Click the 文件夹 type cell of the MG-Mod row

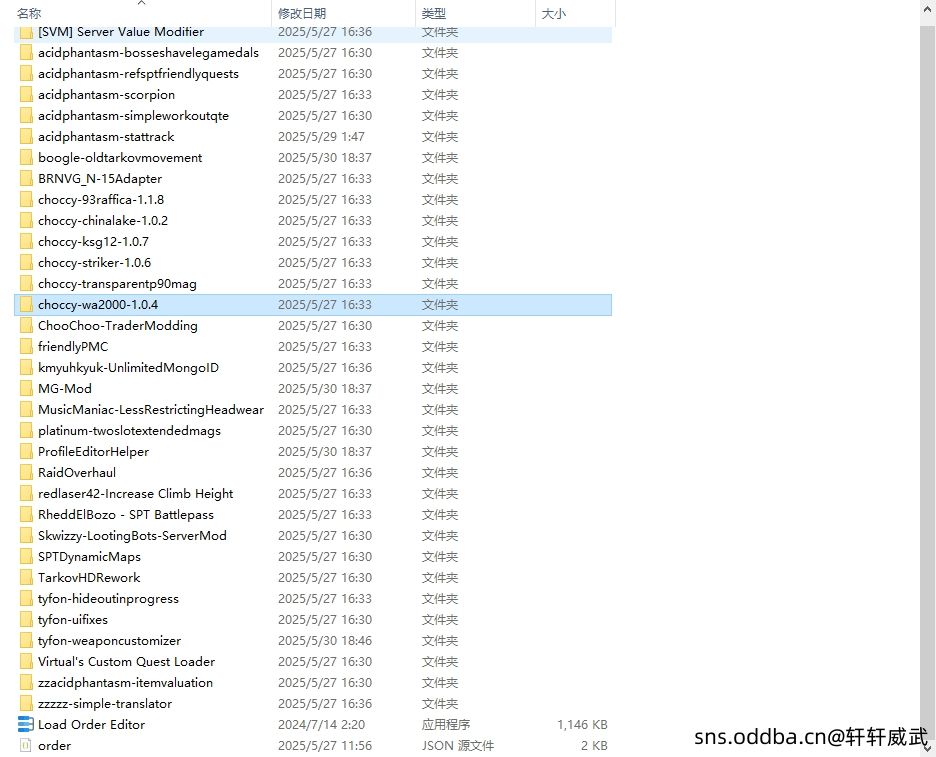pos(440,389)
